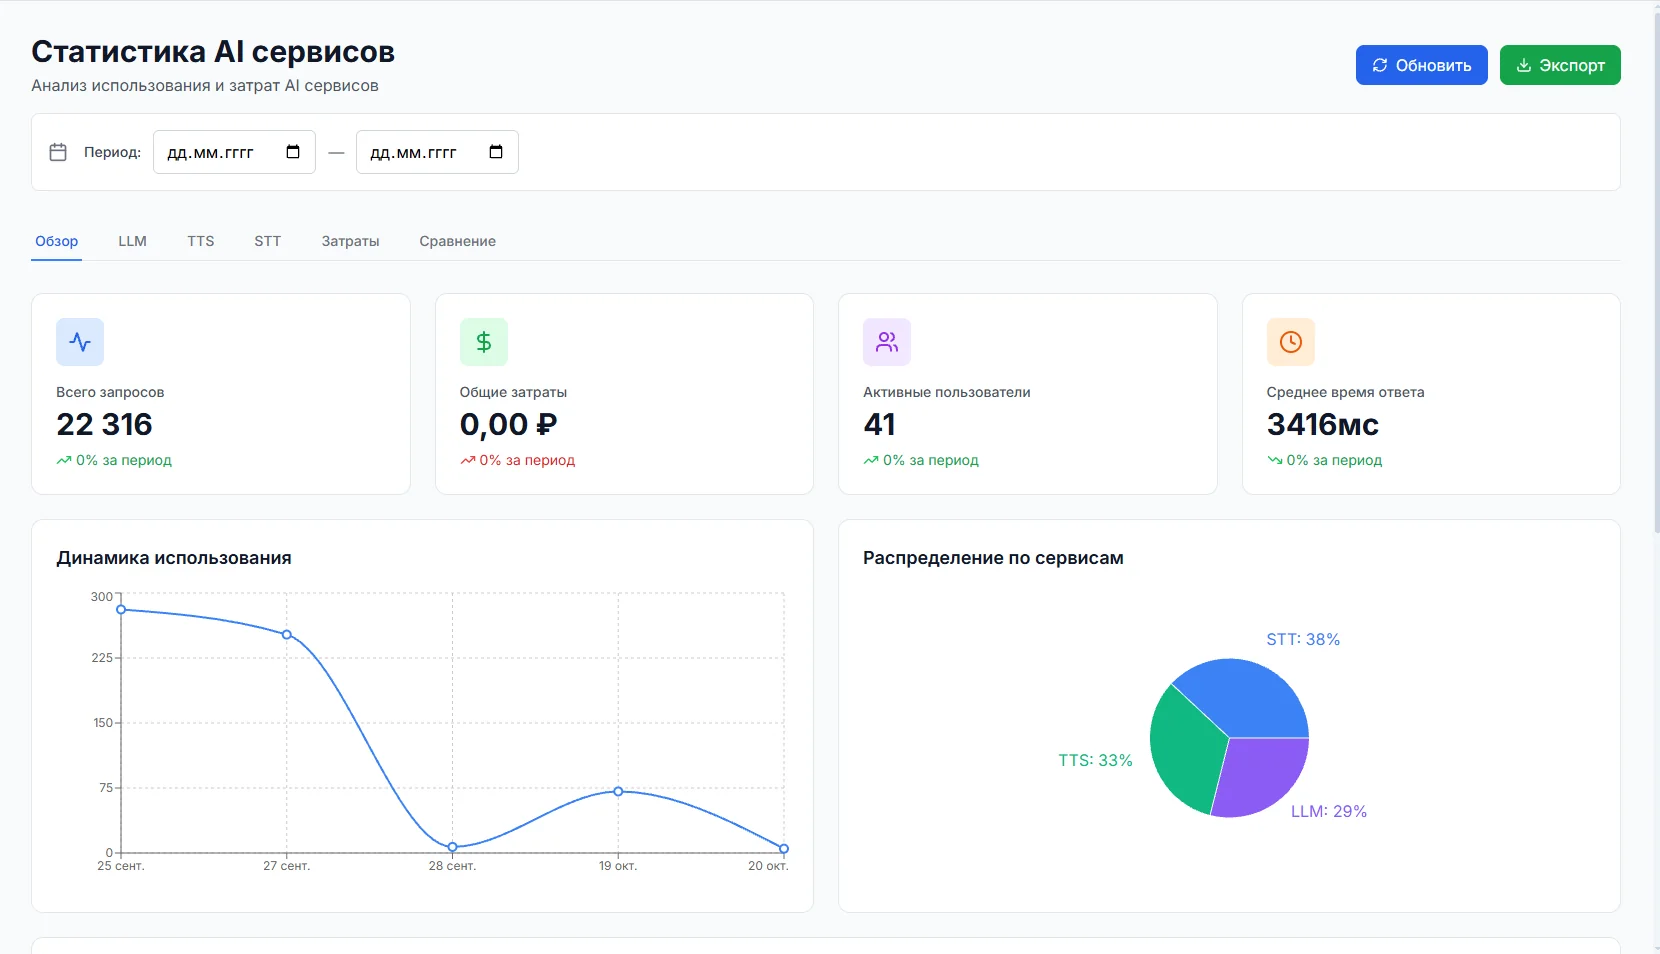1660x954 pixels.
Task: Click the activity pulse icon above Всего запросов
Action: point(80,342)
